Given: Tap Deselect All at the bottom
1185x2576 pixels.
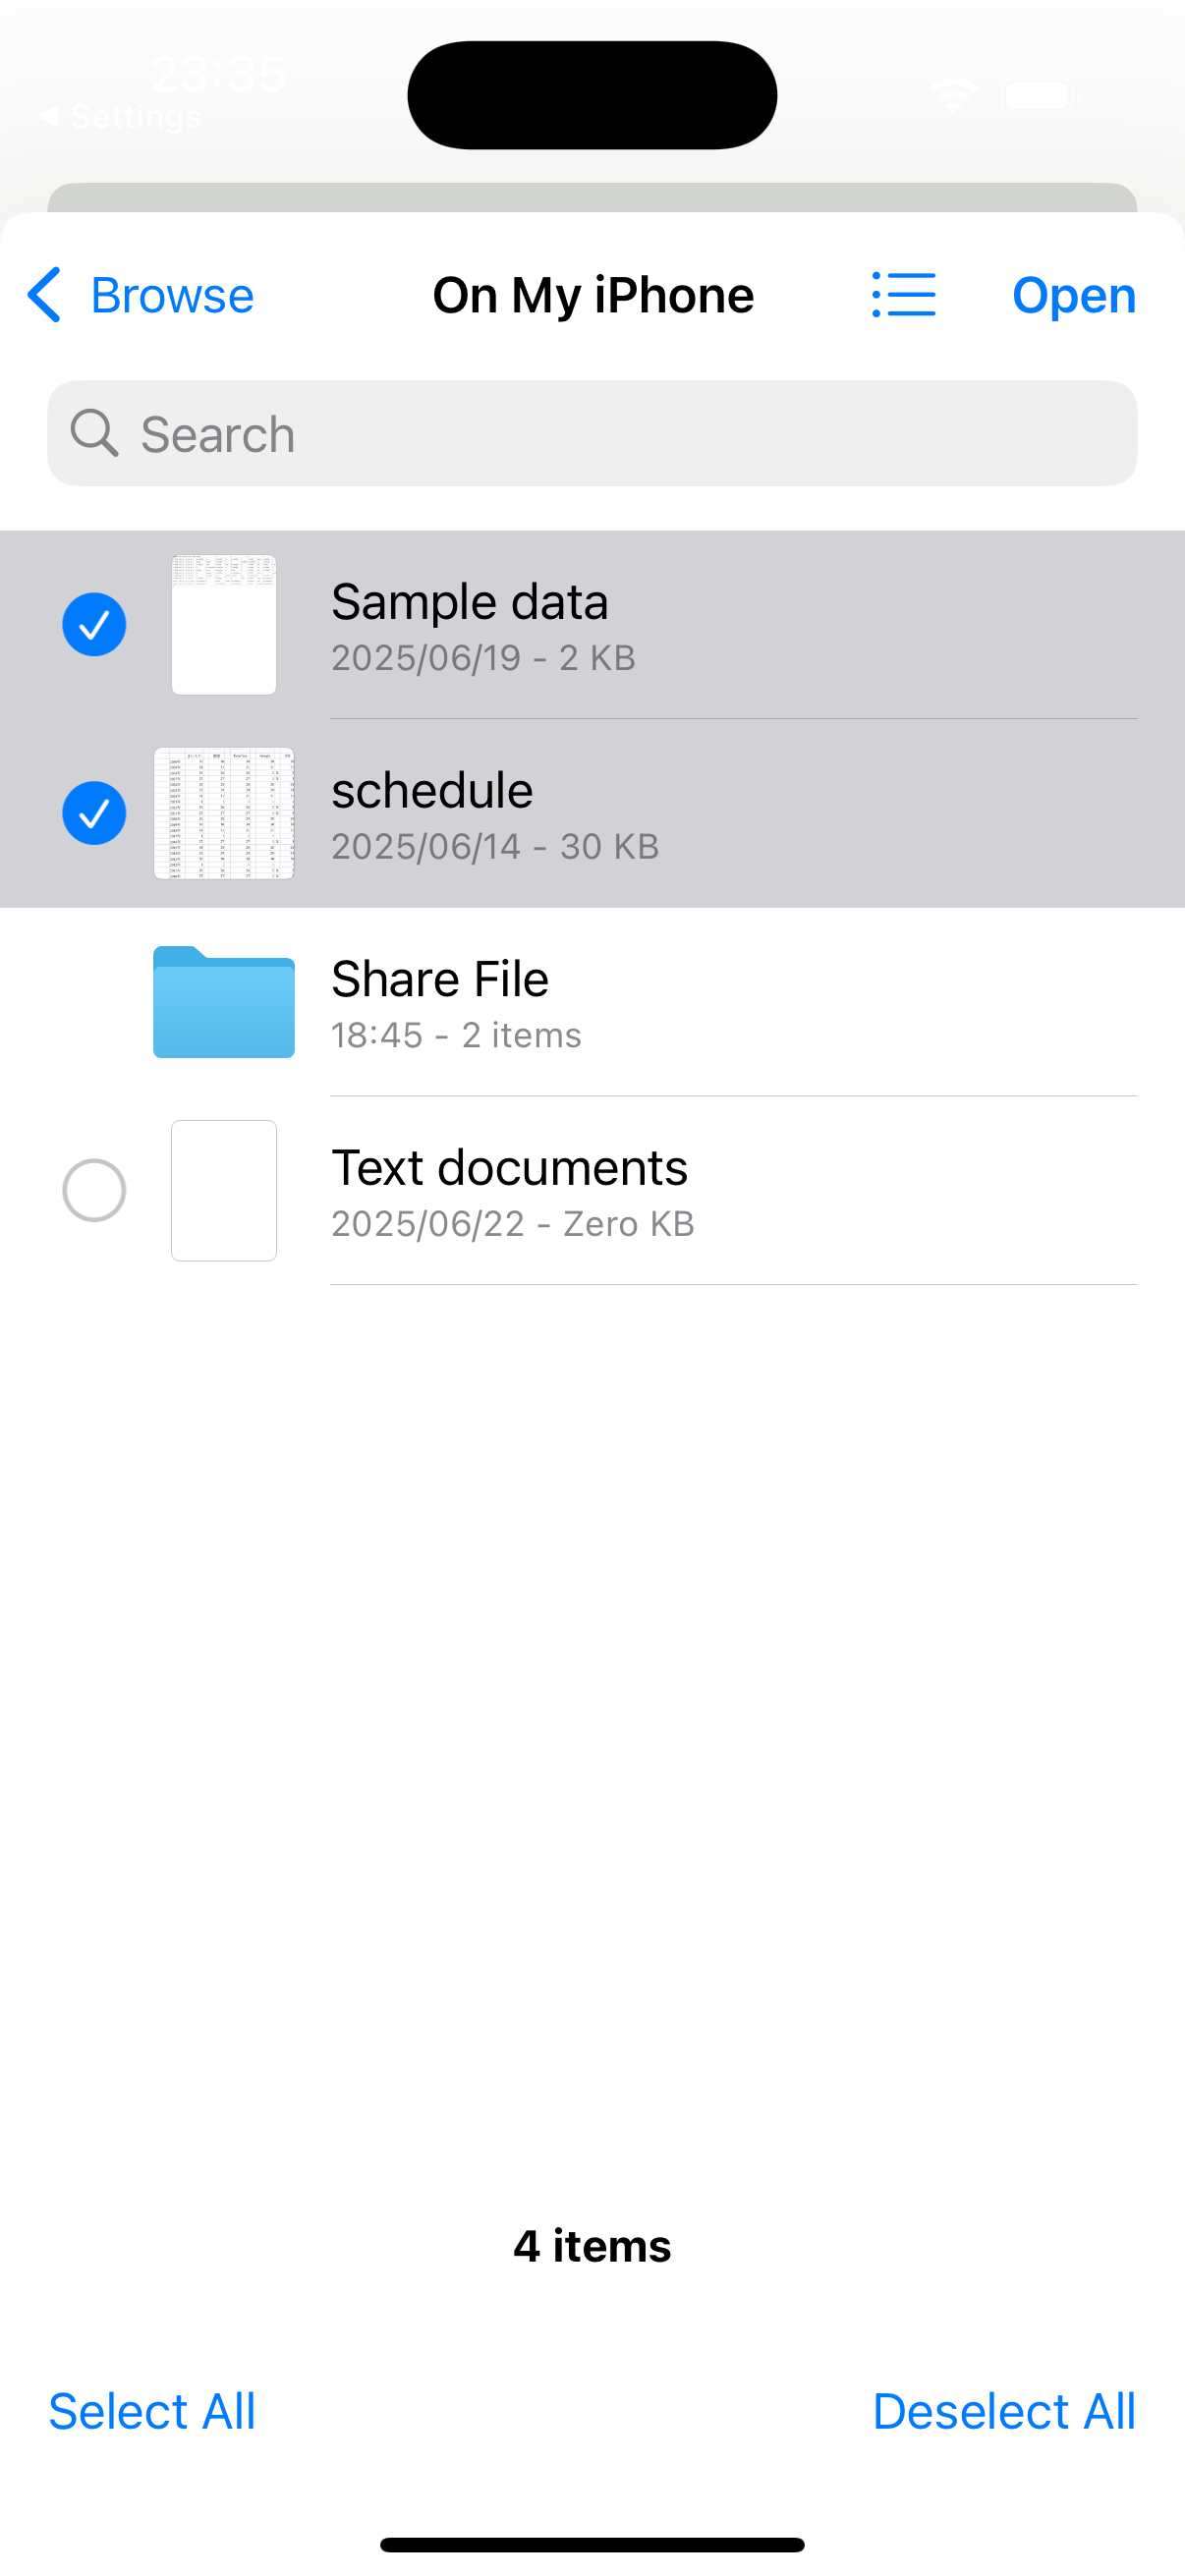Looking at the screenshot, I should coord(1003,2411).
